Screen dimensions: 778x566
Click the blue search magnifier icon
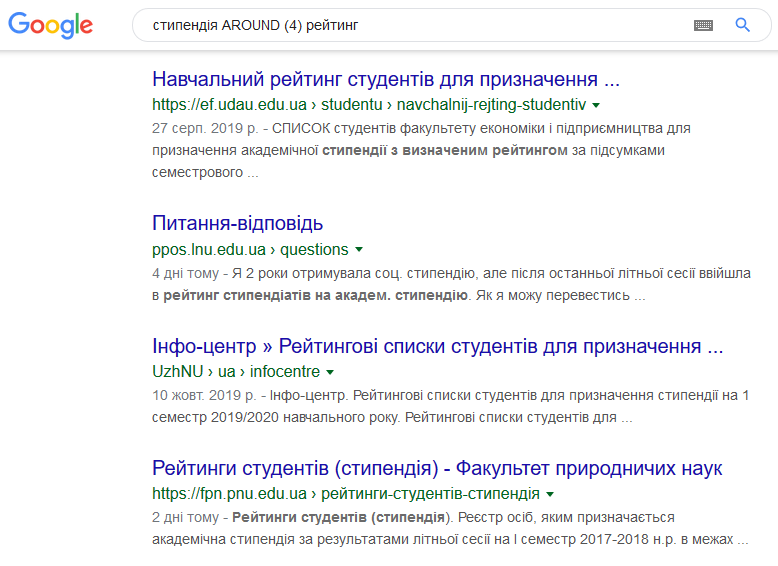[742, 25]
